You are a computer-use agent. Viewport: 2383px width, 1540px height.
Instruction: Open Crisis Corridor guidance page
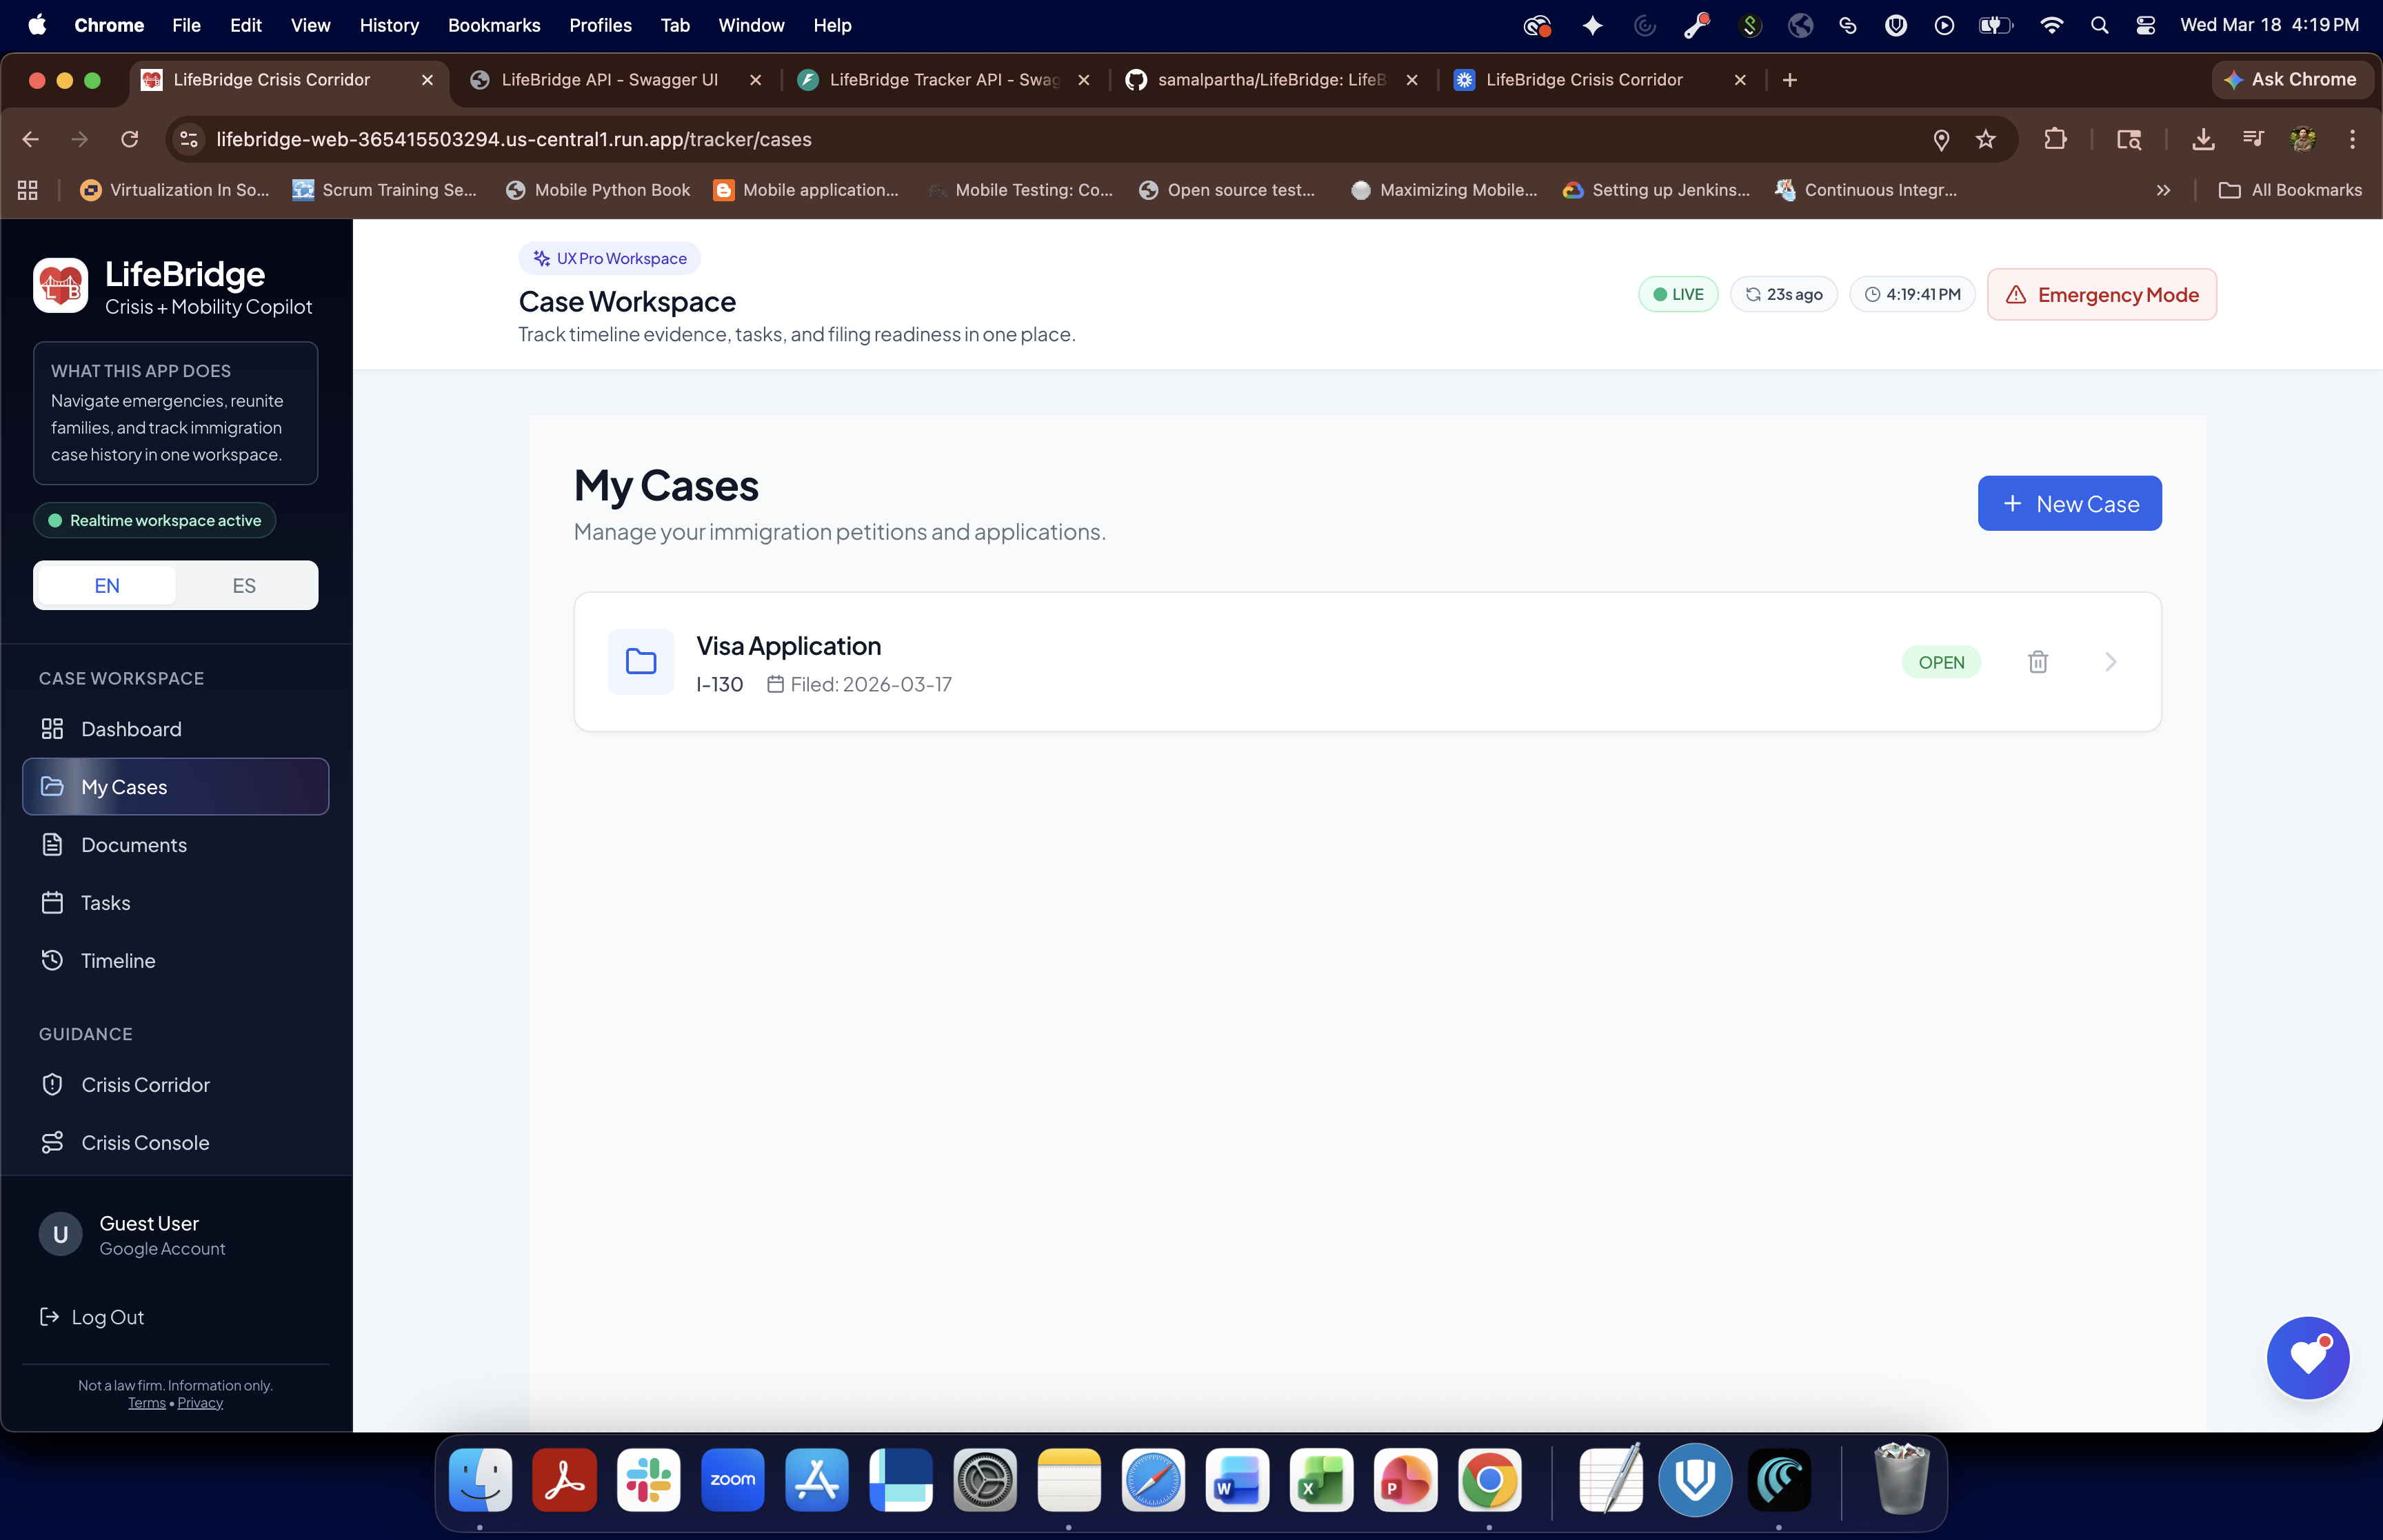click(x=145, y=1084)
